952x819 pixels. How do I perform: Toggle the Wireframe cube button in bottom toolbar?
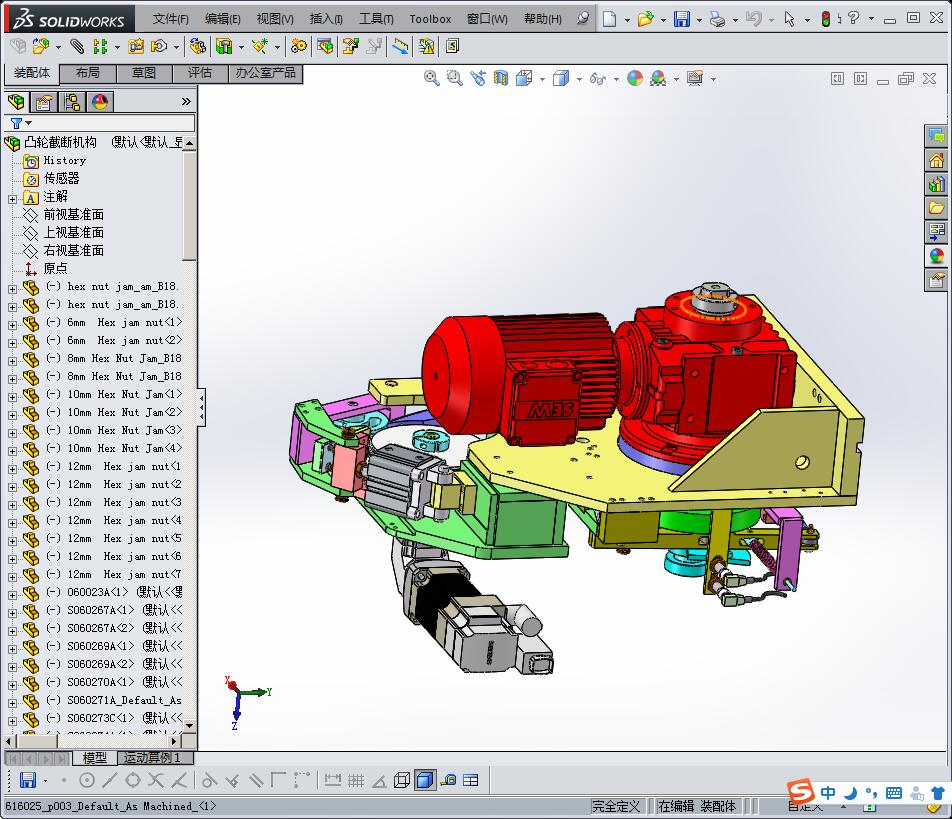pyautogui.click(x=401, y=780)
